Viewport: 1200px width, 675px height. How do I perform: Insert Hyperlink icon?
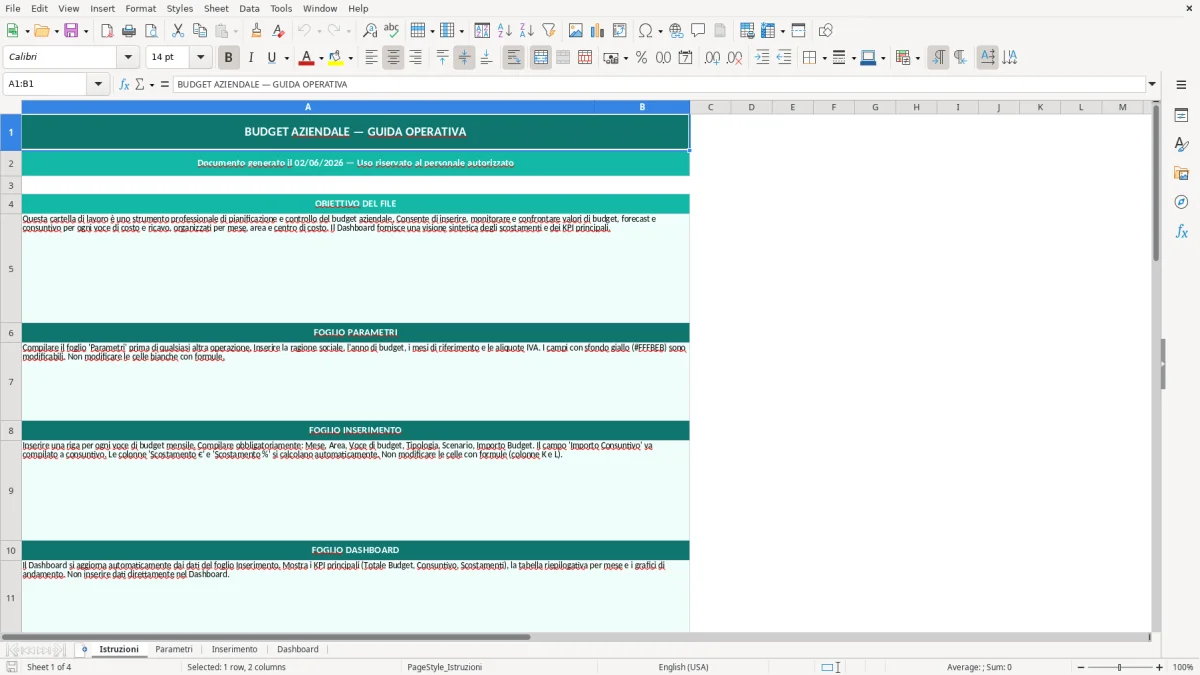[x=676, y=31]
